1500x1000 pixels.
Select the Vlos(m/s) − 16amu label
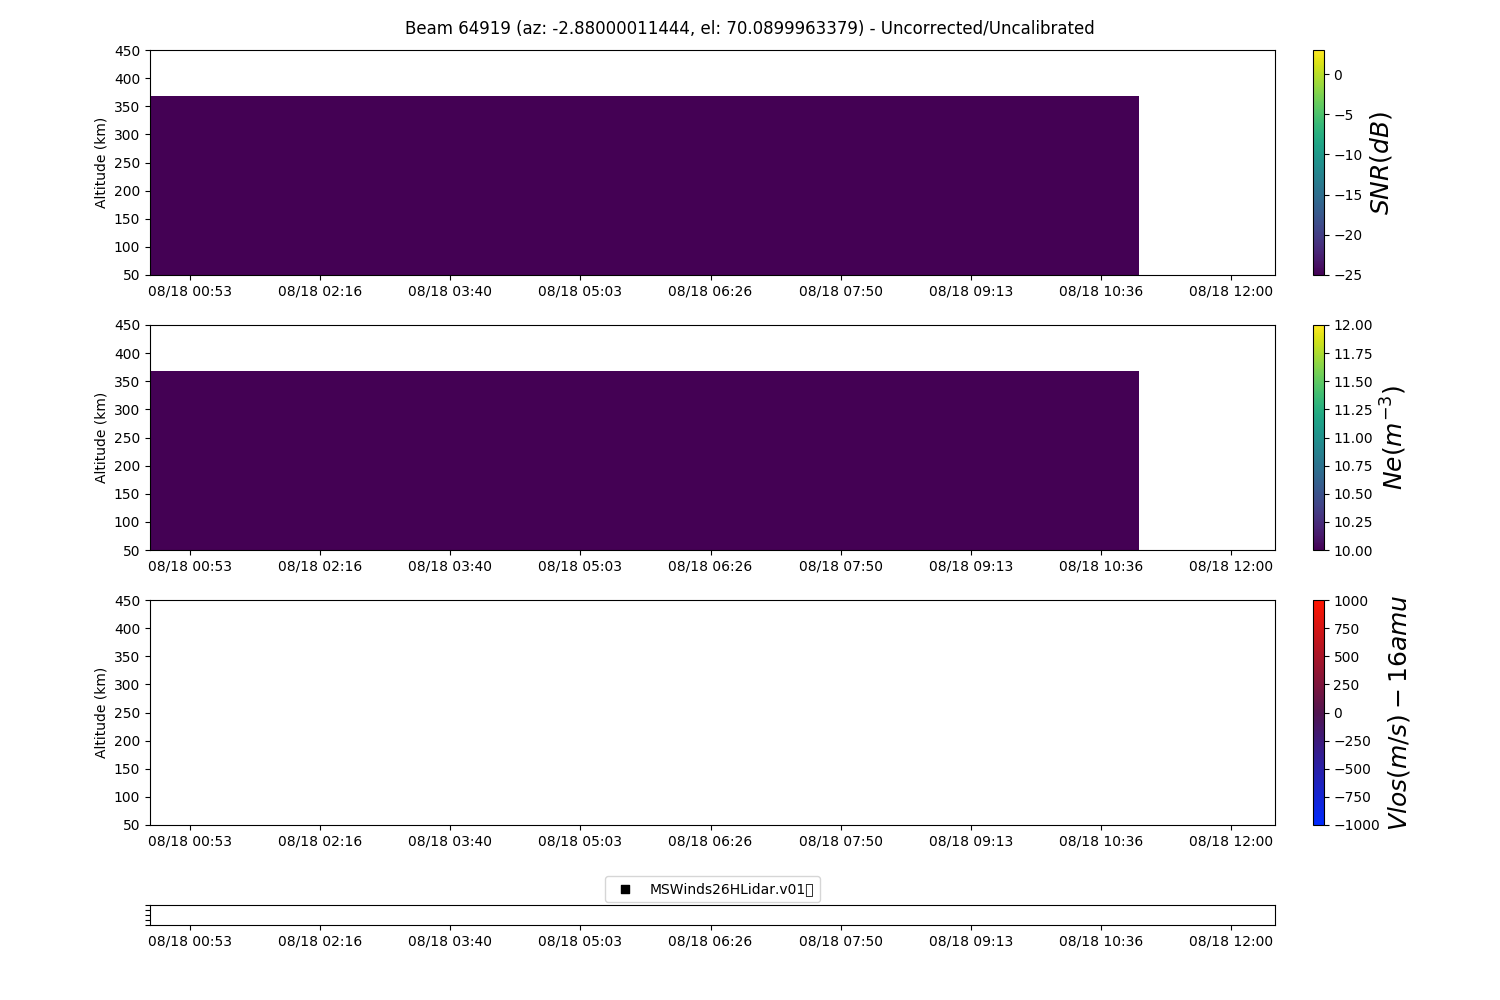coord(1397,712)
